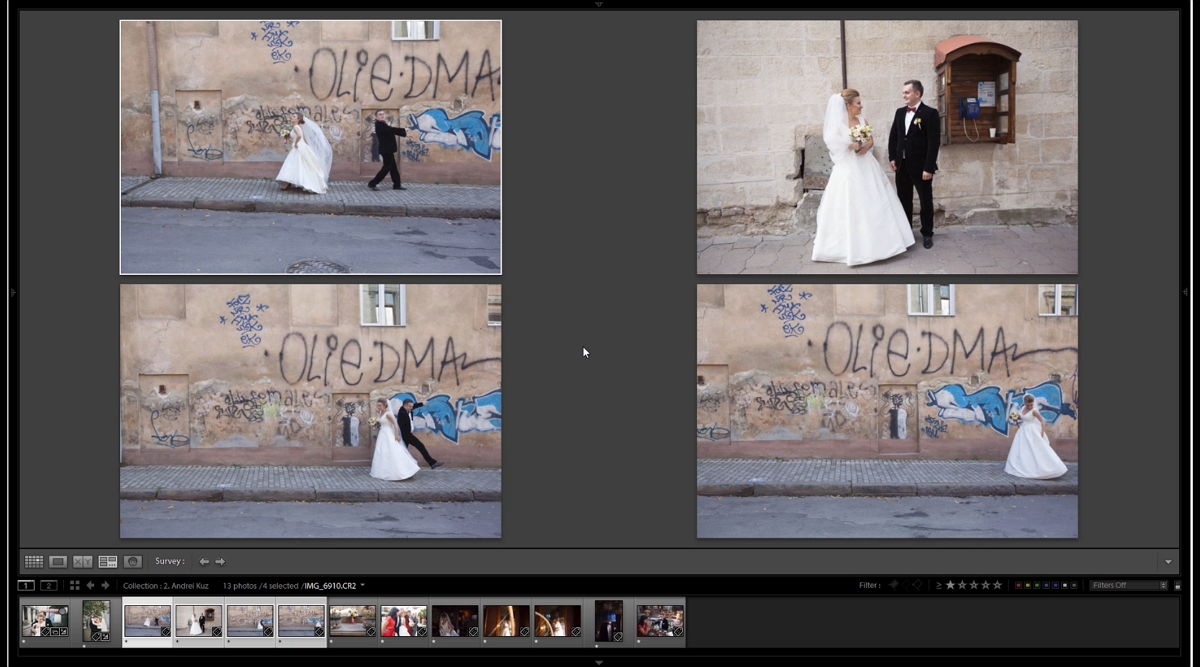Select previous photo arrow in Survey toolbar

coord(204,562)
